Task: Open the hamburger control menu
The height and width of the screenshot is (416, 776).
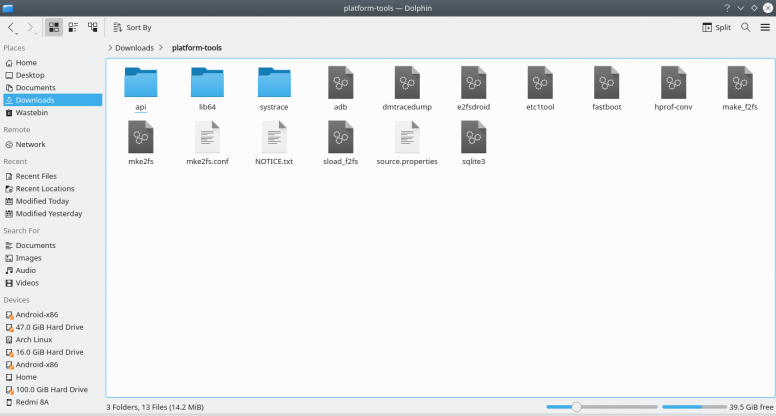Action: click(765, 27)
